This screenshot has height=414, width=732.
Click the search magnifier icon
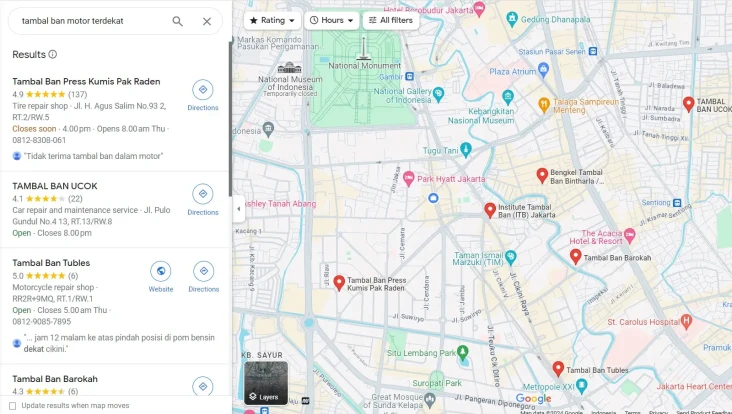[x=177, y=21]
